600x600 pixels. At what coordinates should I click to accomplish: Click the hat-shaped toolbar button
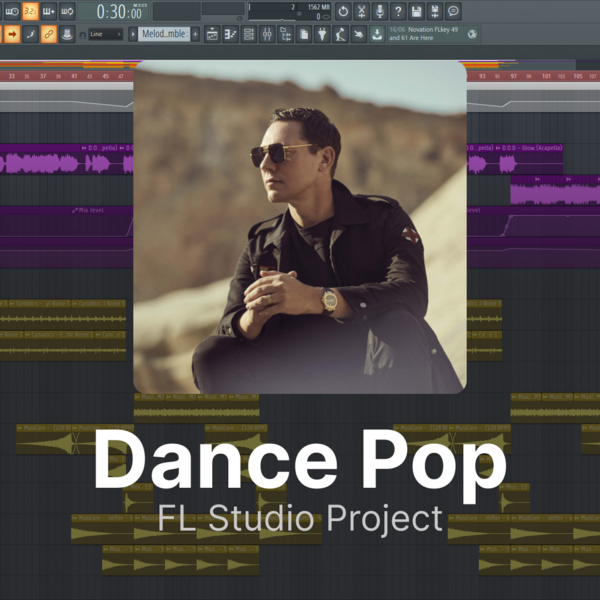pos(67,34)
